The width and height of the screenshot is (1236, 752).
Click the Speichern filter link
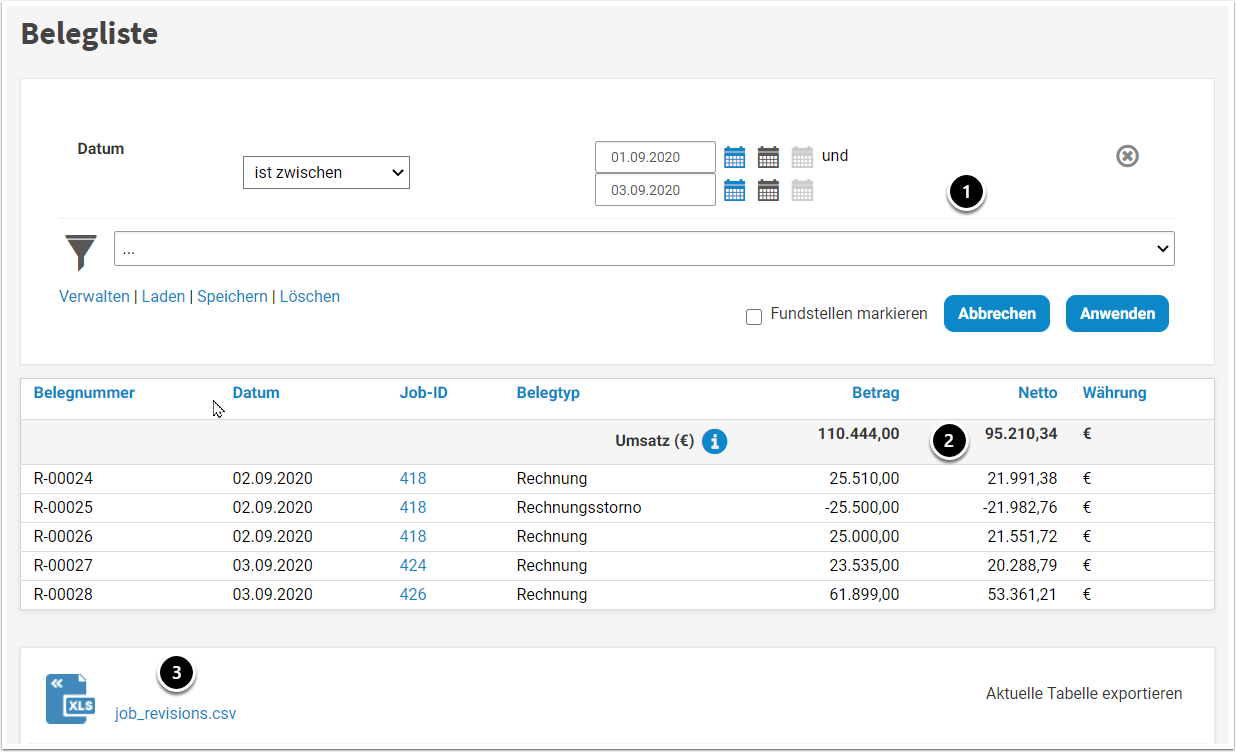[232, 297]
